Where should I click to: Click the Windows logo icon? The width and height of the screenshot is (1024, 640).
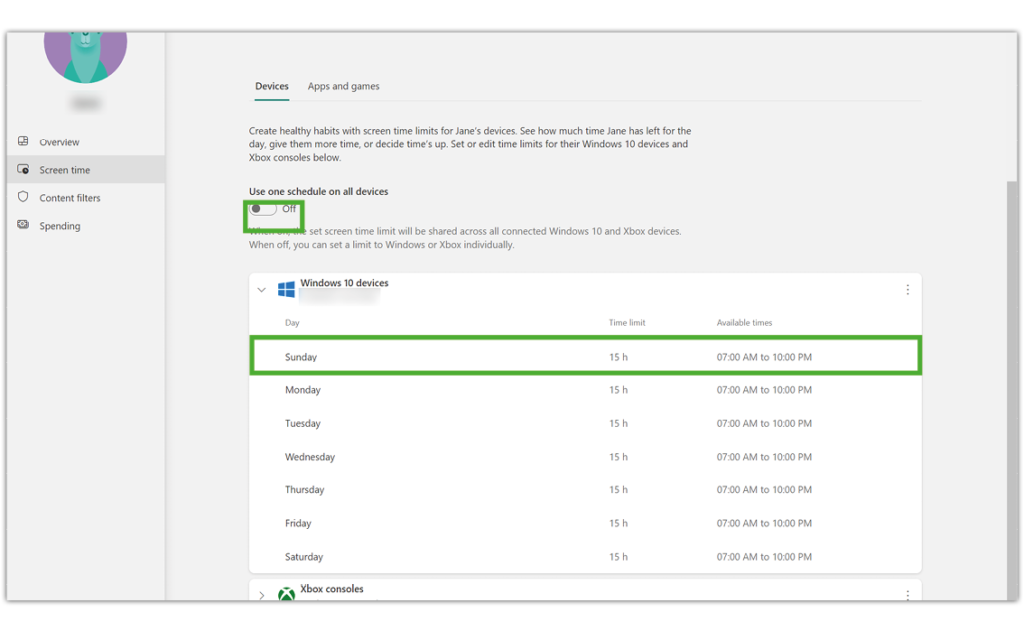coord(286,289)
